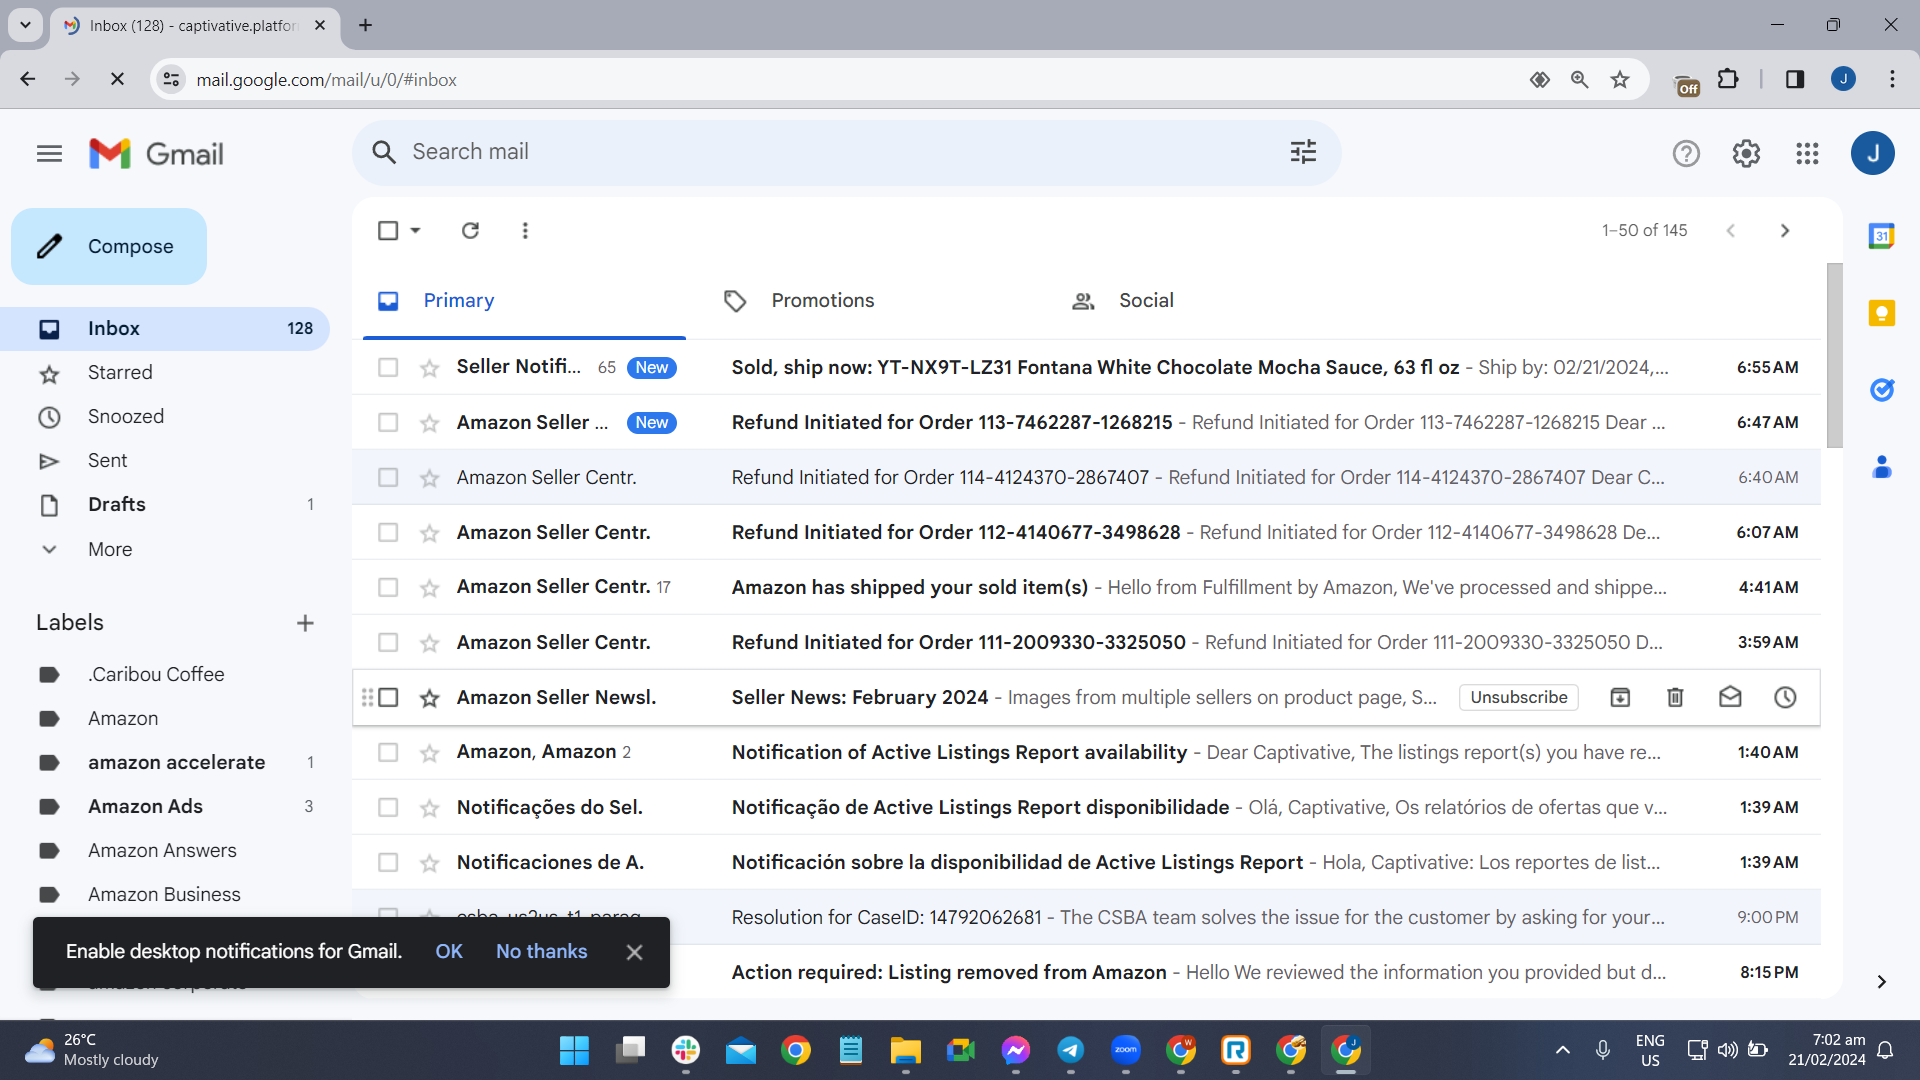1920x1080 pixels.
Task: Open the Starred folder
Action: 165,373
